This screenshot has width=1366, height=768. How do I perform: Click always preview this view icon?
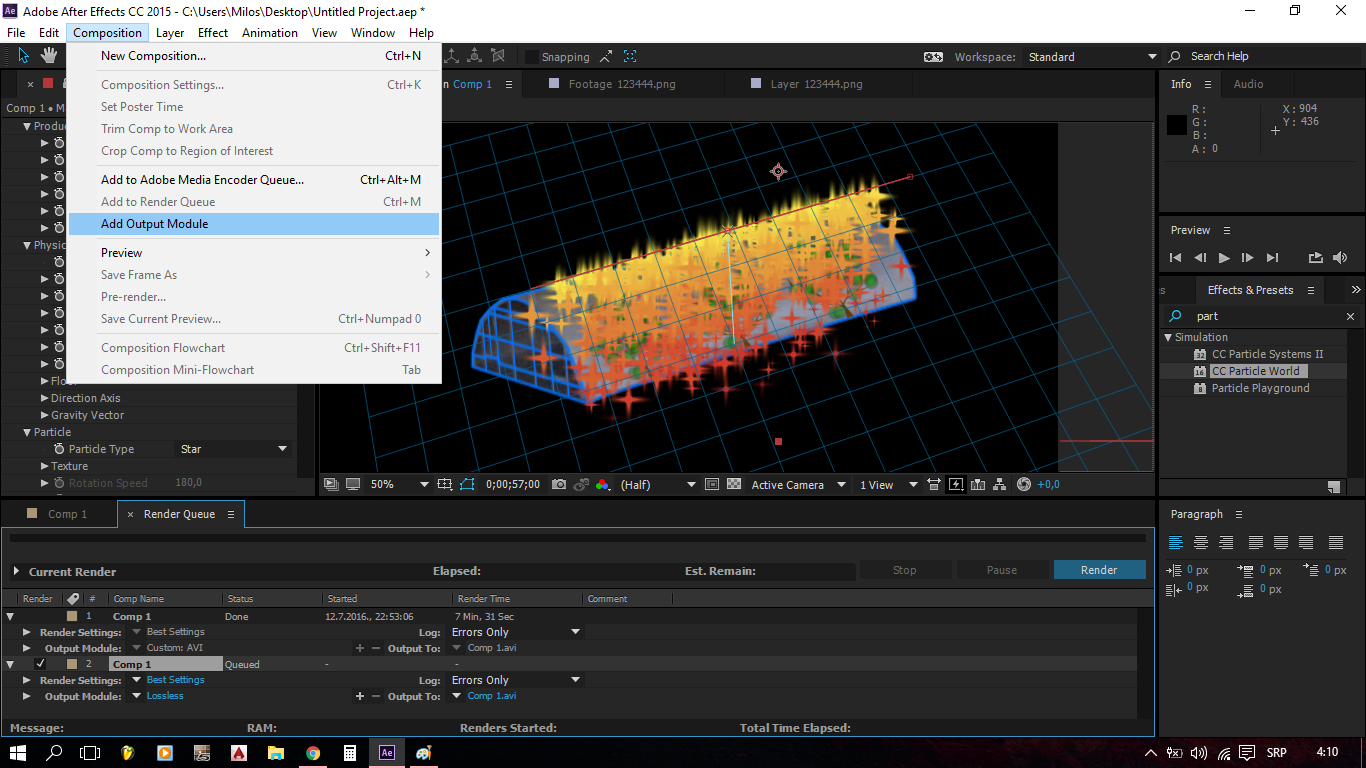[331, 484]
